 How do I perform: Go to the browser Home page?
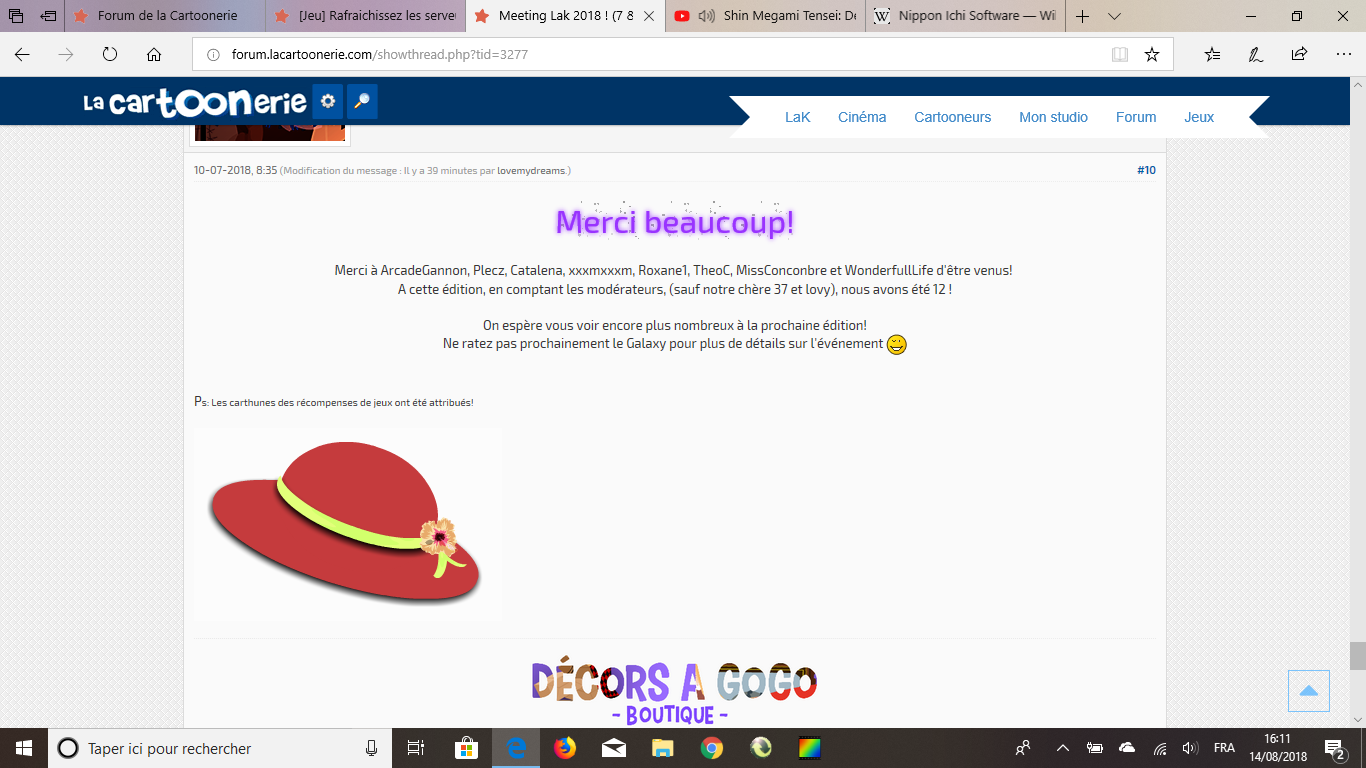click(154, 55)
